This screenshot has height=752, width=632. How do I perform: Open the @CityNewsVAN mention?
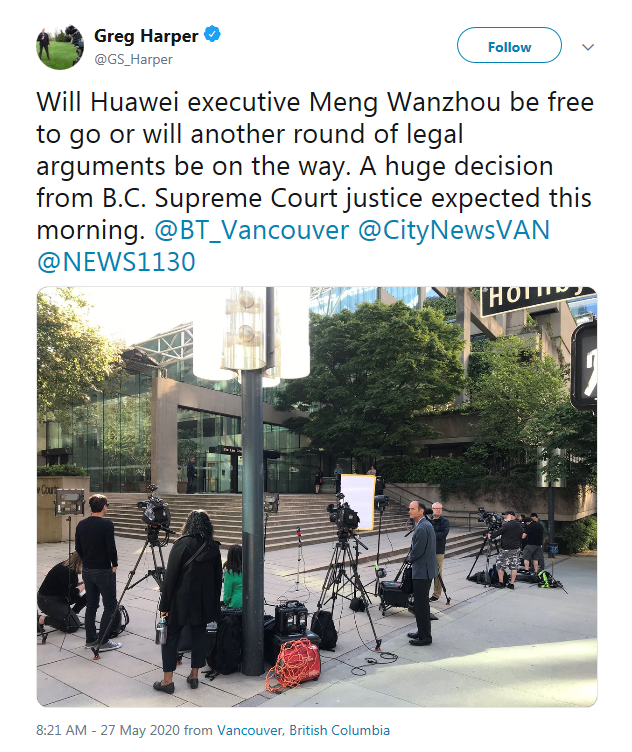[454, 230]
